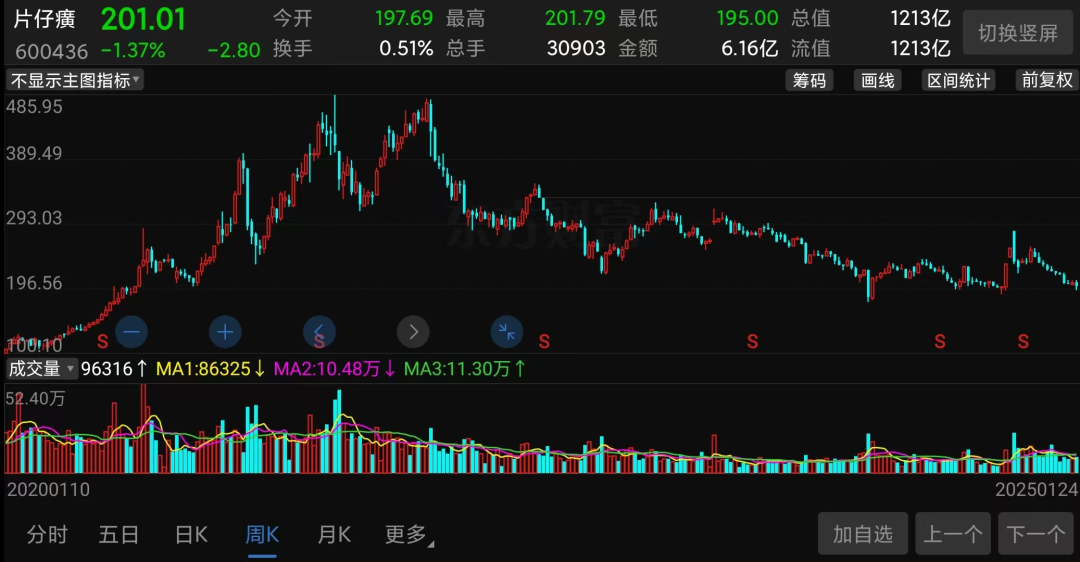1080x562 pixels.
Task: Click 画线 drawing button
Action: point(878,81)
